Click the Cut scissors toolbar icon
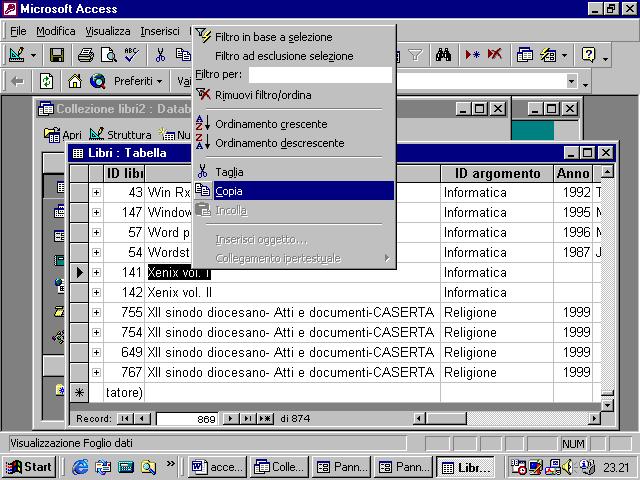The height and width of the screenshot is (480, 640). point(160,55)
